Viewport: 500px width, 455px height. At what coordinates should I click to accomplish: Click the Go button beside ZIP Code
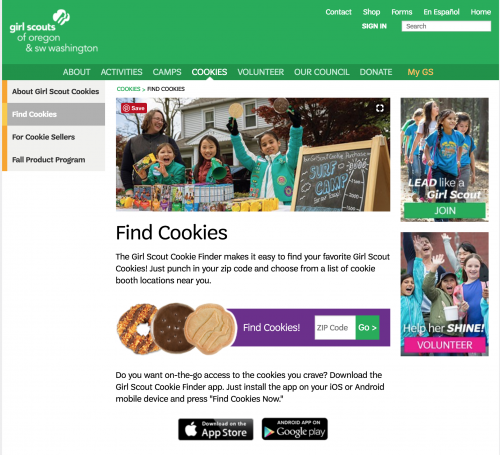pyautogui.click(x=368, y=328)
